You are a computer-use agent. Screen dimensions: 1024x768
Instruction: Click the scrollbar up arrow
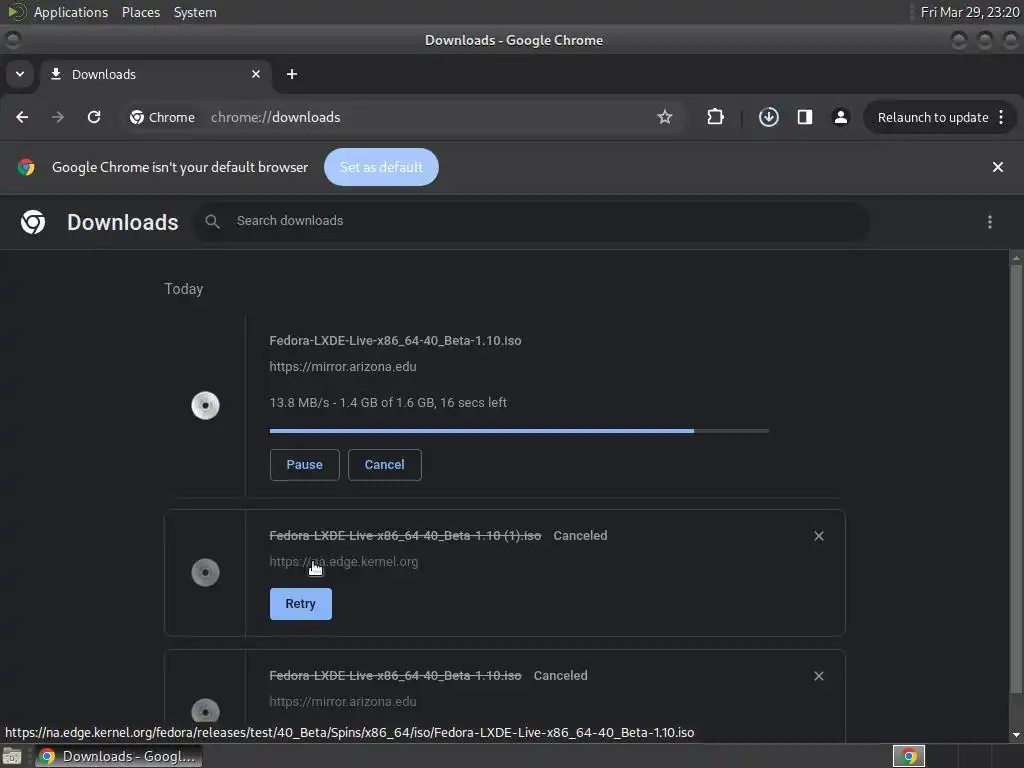pyautogui.click(x=1016, y=259)
